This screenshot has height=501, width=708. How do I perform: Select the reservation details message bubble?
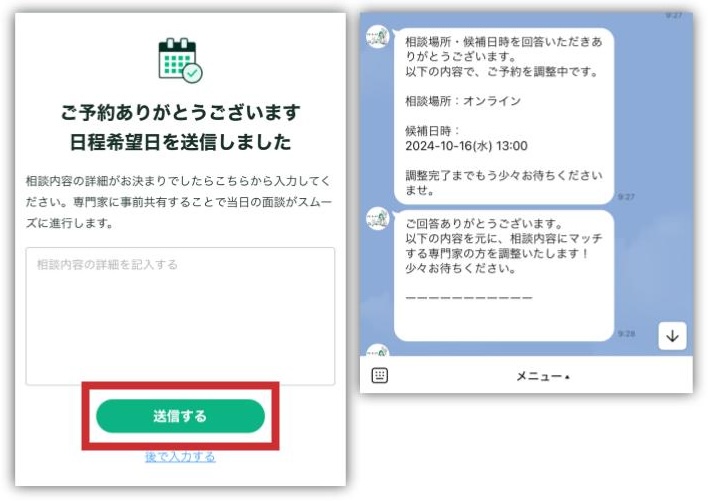tap(503, 116)
